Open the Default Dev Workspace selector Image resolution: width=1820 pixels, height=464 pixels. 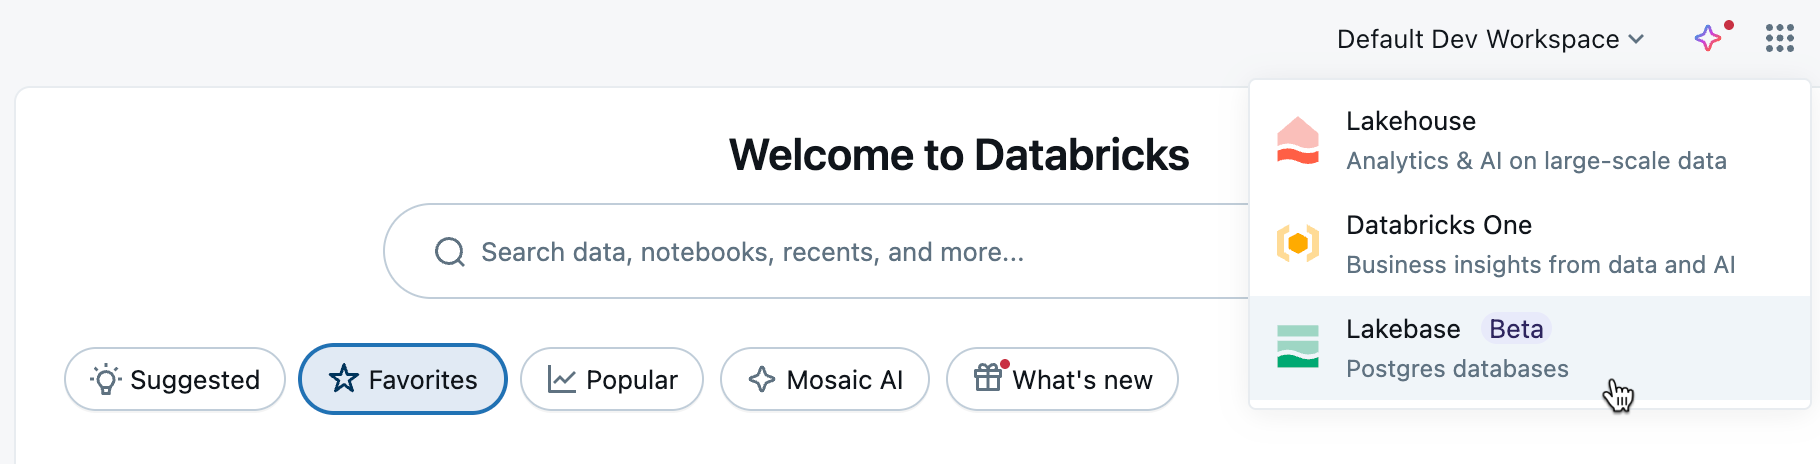(1477, 39)
